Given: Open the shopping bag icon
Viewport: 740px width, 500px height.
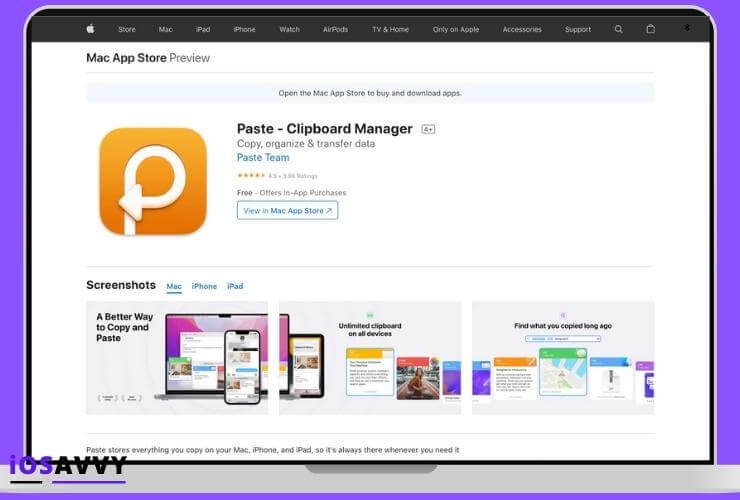Looking at the screenshot, I should click(650, 29).
